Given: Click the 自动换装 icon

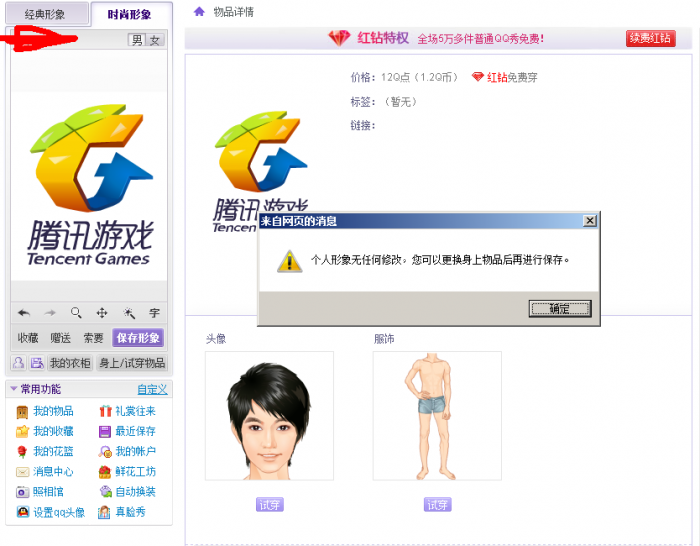Looking at the screenshot, I should pyautogui.click(x=105, y=492).
